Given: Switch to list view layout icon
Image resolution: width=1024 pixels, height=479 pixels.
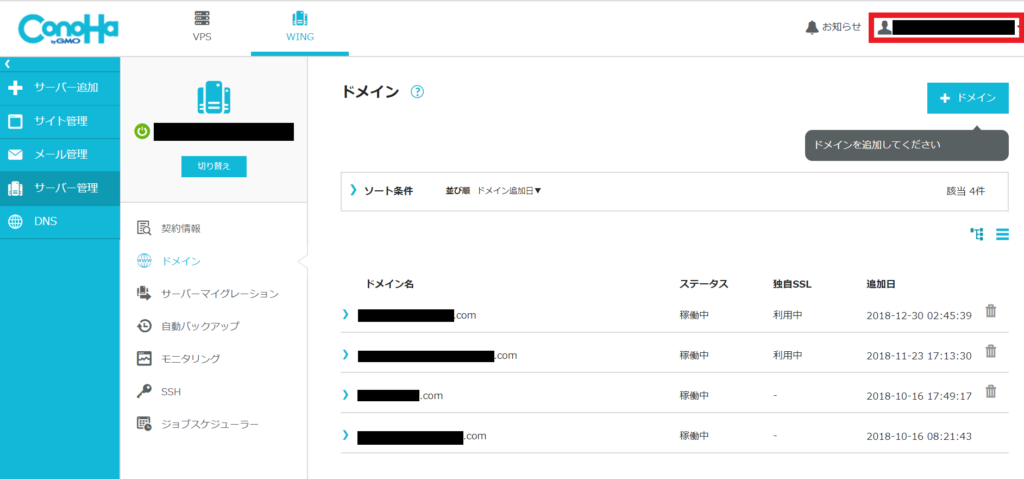Looking at the screenshot, I should click(x=1002, y=234).
